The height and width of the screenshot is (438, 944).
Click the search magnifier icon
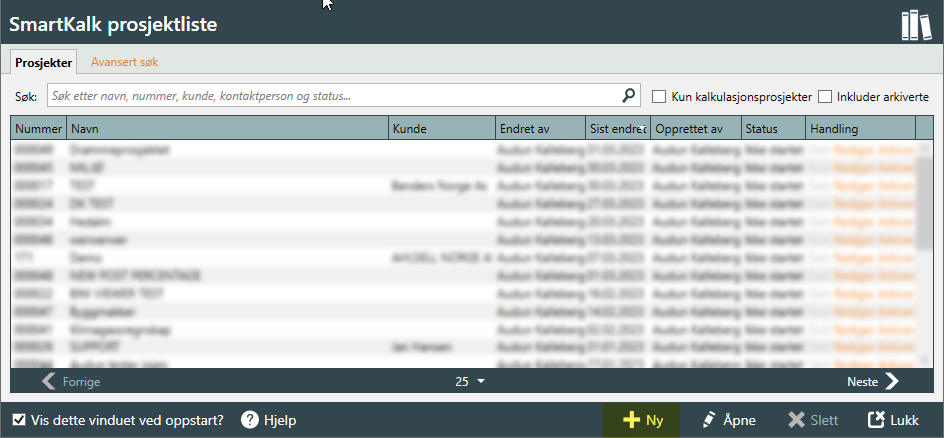click(629, 96)
